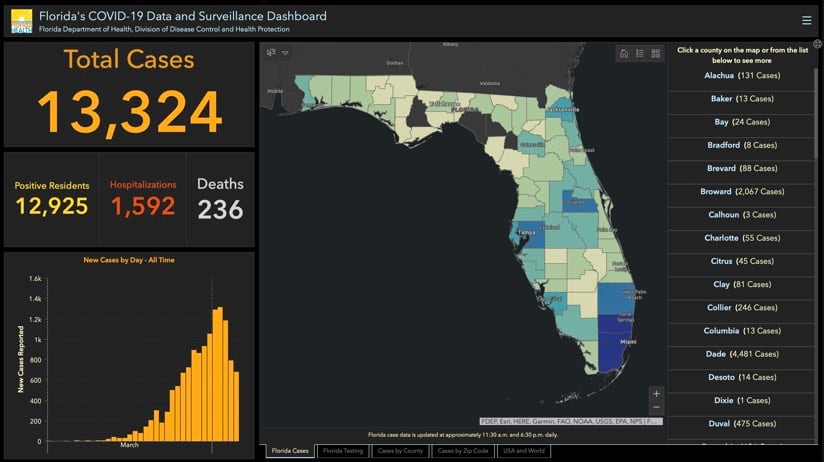Choose Dade (4,481 Cases) from the list
Screen dimensions: 824x462
coord(741,354)
